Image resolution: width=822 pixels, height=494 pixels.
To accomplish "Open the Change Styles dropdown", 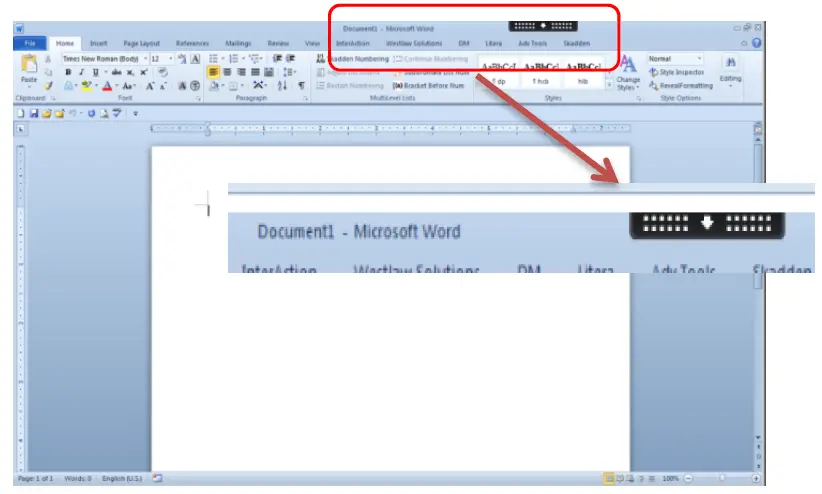I will click(x=628, y=73).
